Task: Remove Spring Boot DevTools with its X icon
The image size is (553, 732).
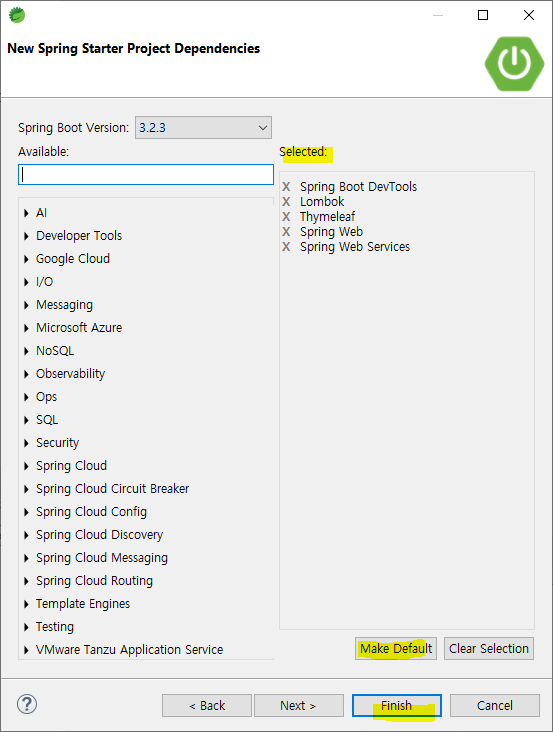Action: [x=286, y=187]
